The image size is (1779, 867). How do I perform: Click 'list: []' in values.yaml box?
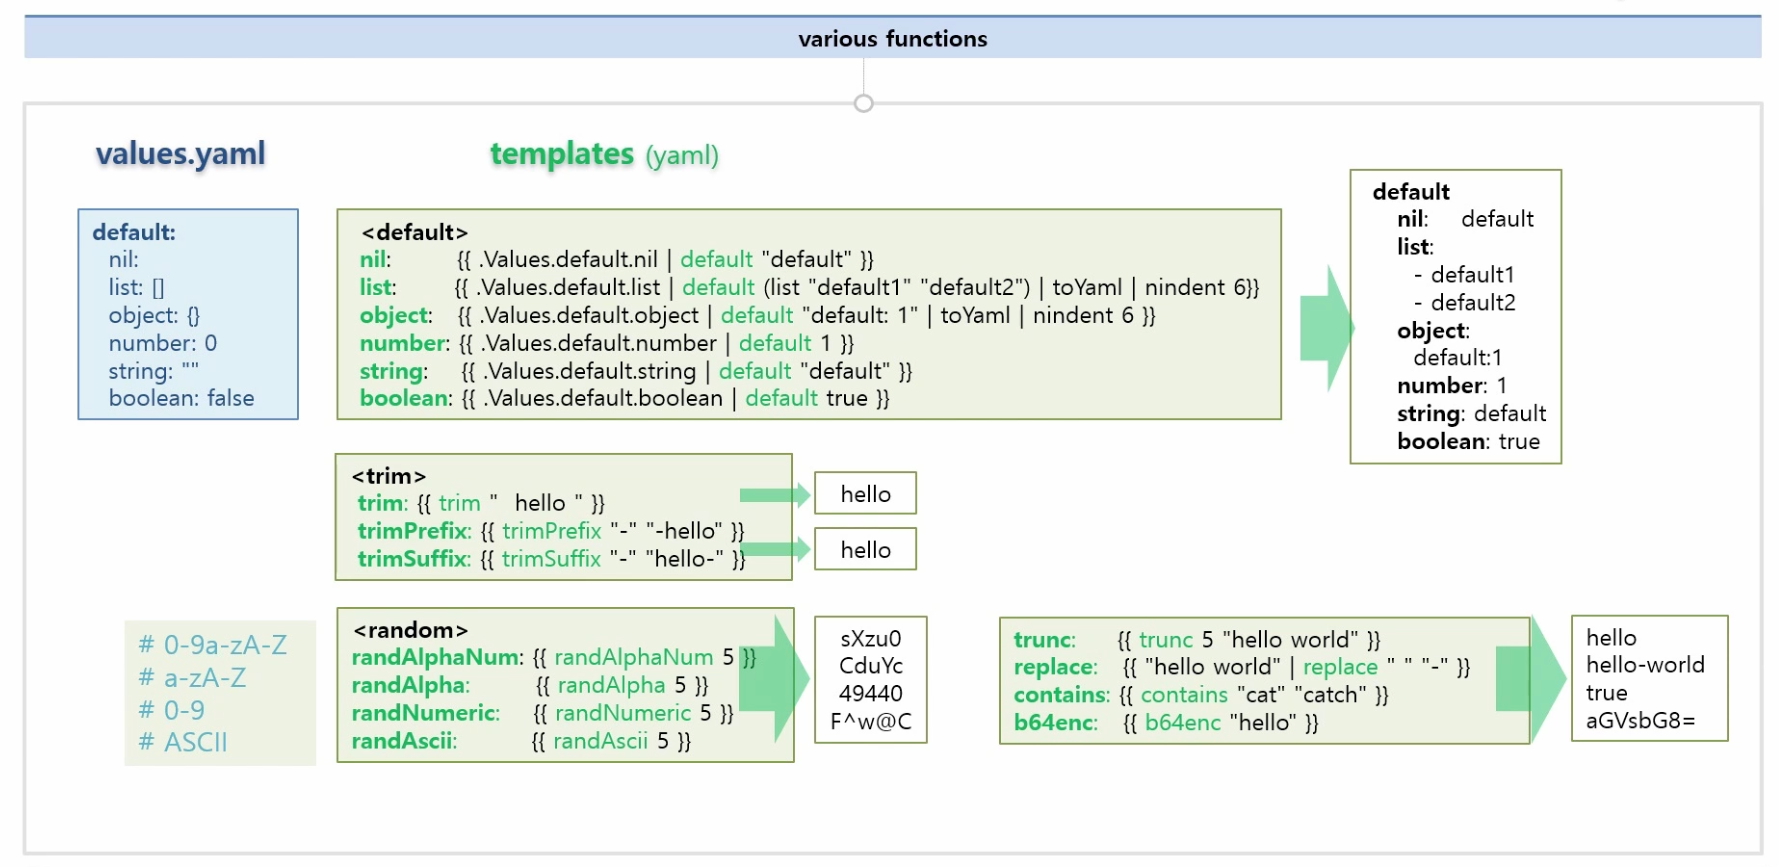[x=137, y=288]
